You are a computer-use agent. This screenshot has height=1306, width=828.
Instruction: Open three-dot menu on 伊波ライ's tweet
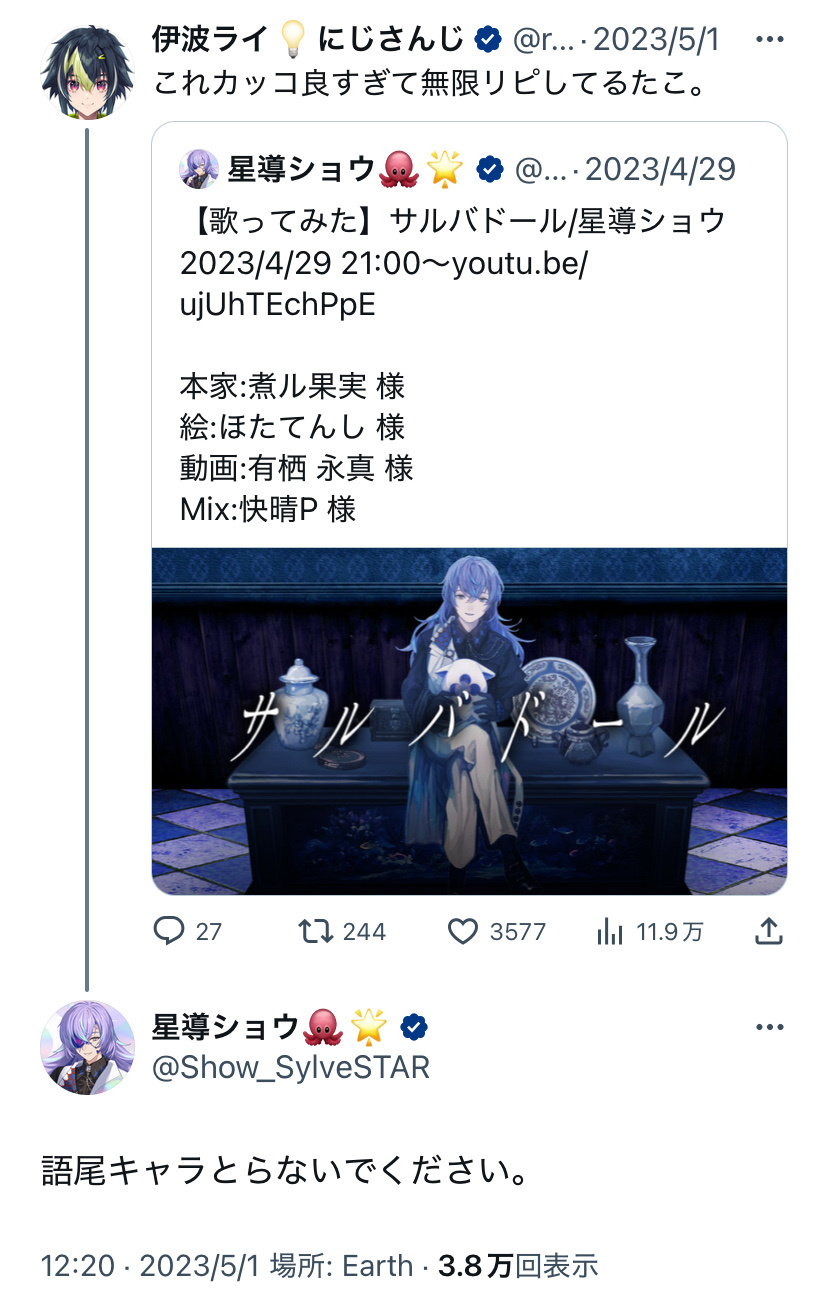[770, 40]
